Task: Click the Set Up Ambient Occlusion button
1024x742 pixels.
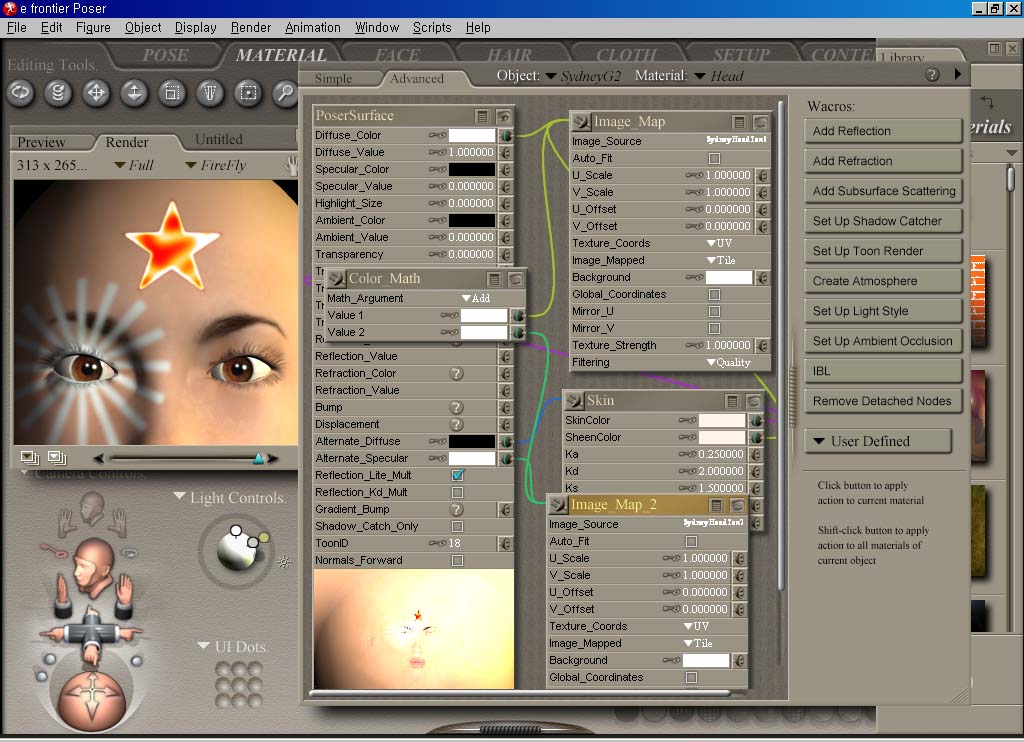Action: [x=883, y=342]
